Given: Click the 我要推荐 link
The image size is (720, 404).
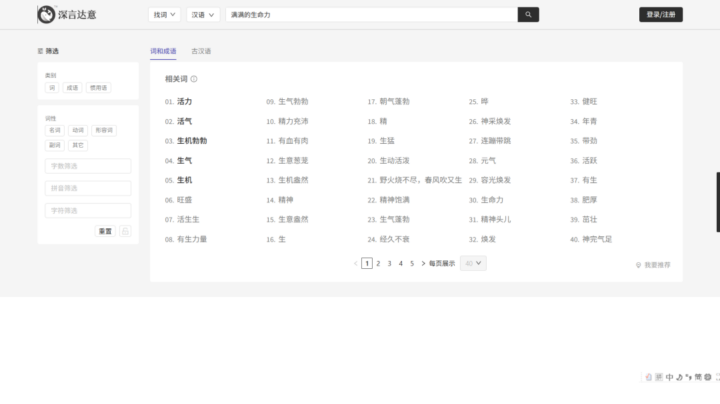Looking at the screenshot, I should [x=657, y=265].
